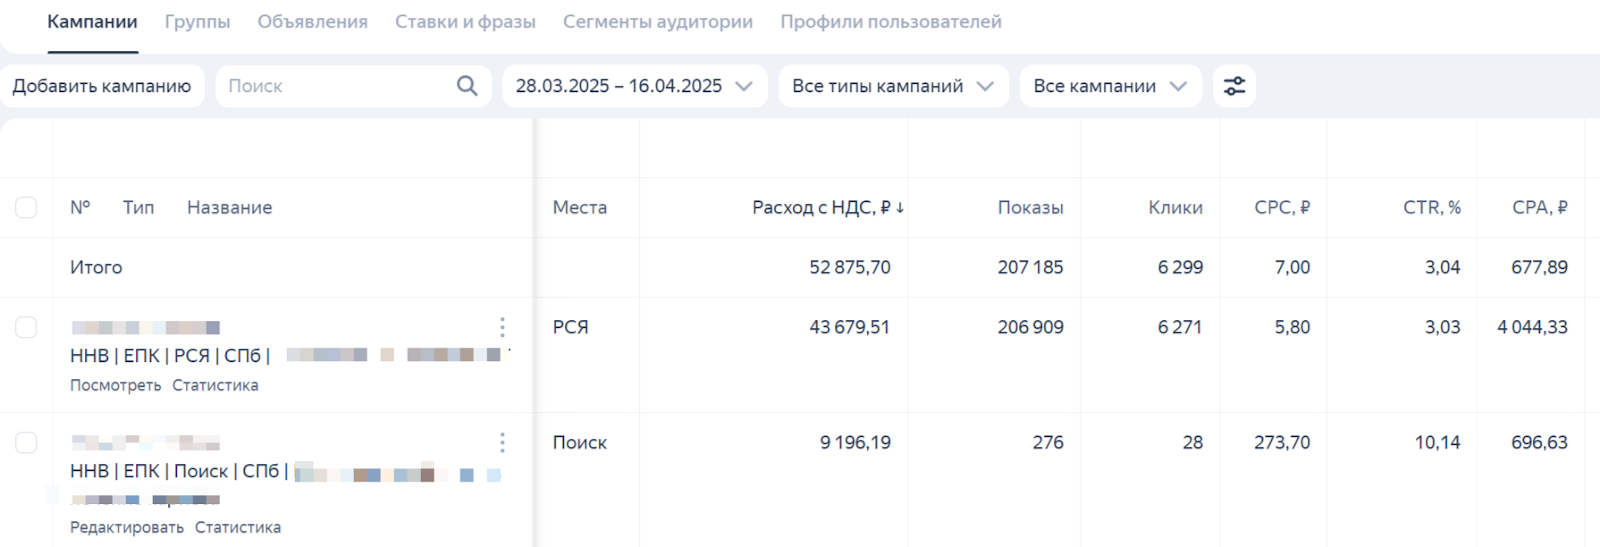
Task: Open three-dot menu for Поиск campaign
Action: click(x=502, y=442)
